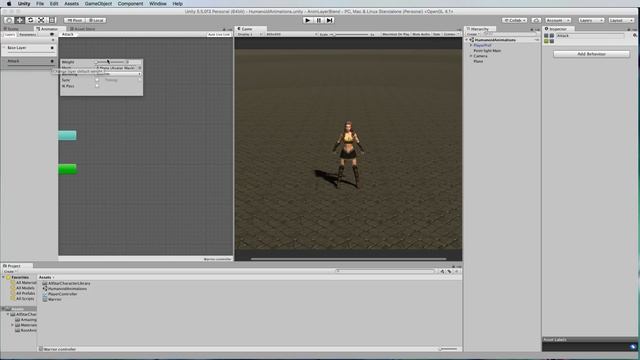Collapse HumanoidAnimations scene in Hierarchy

(x=467, y=40)
